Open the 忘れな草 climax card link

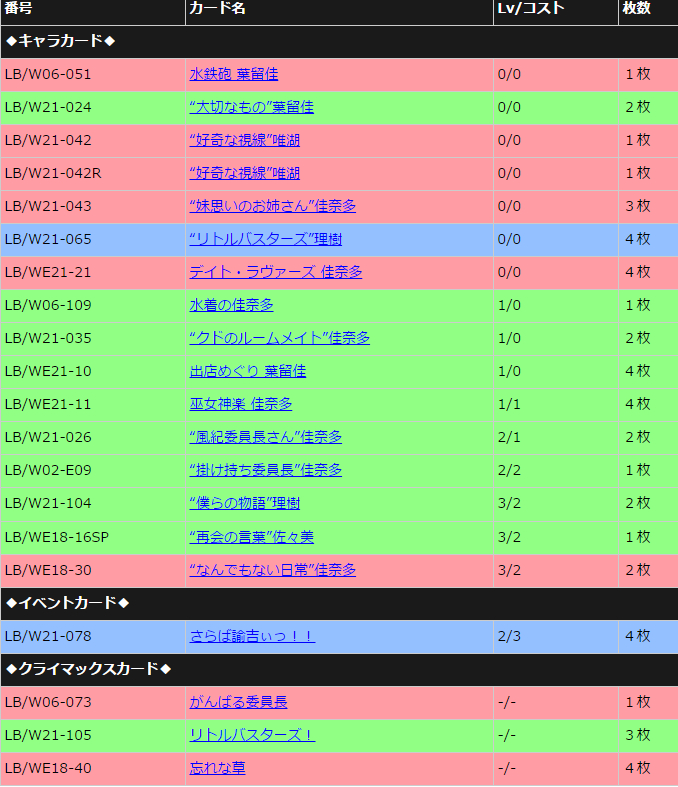(x=217, y=769)
